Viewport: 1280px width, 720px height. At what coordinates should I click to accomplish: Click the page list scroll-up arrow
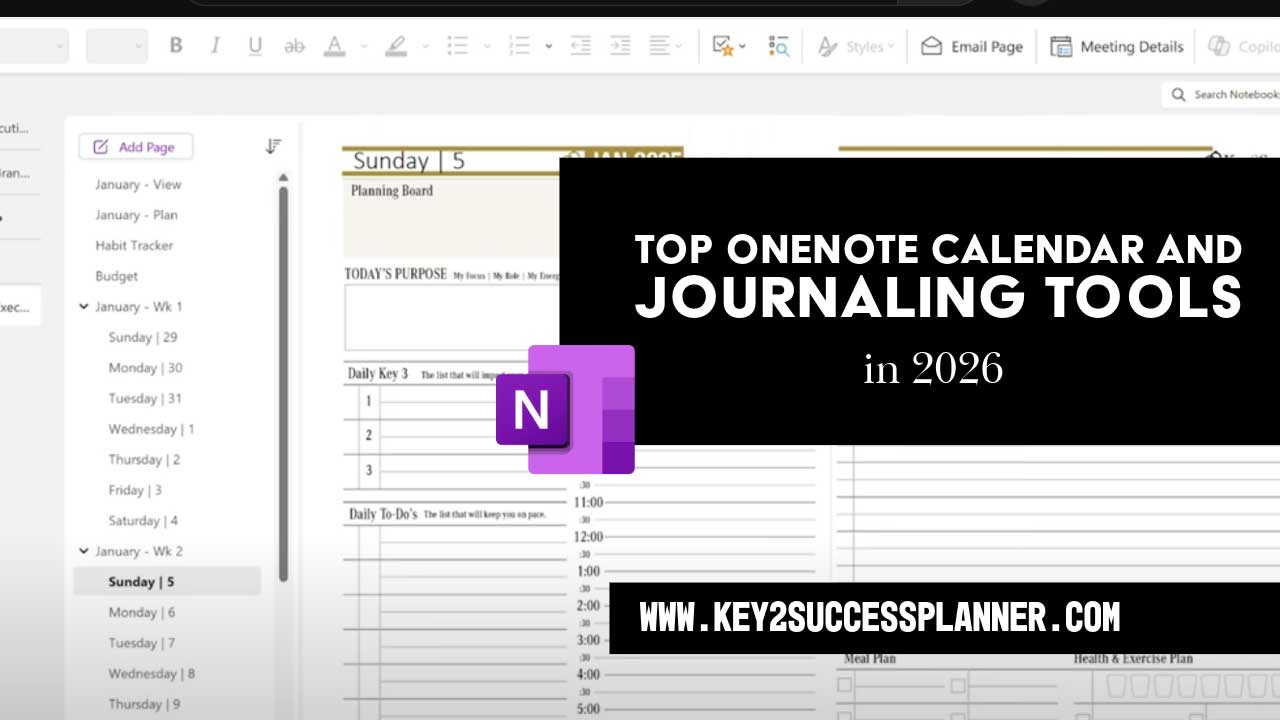coord(283,177)
